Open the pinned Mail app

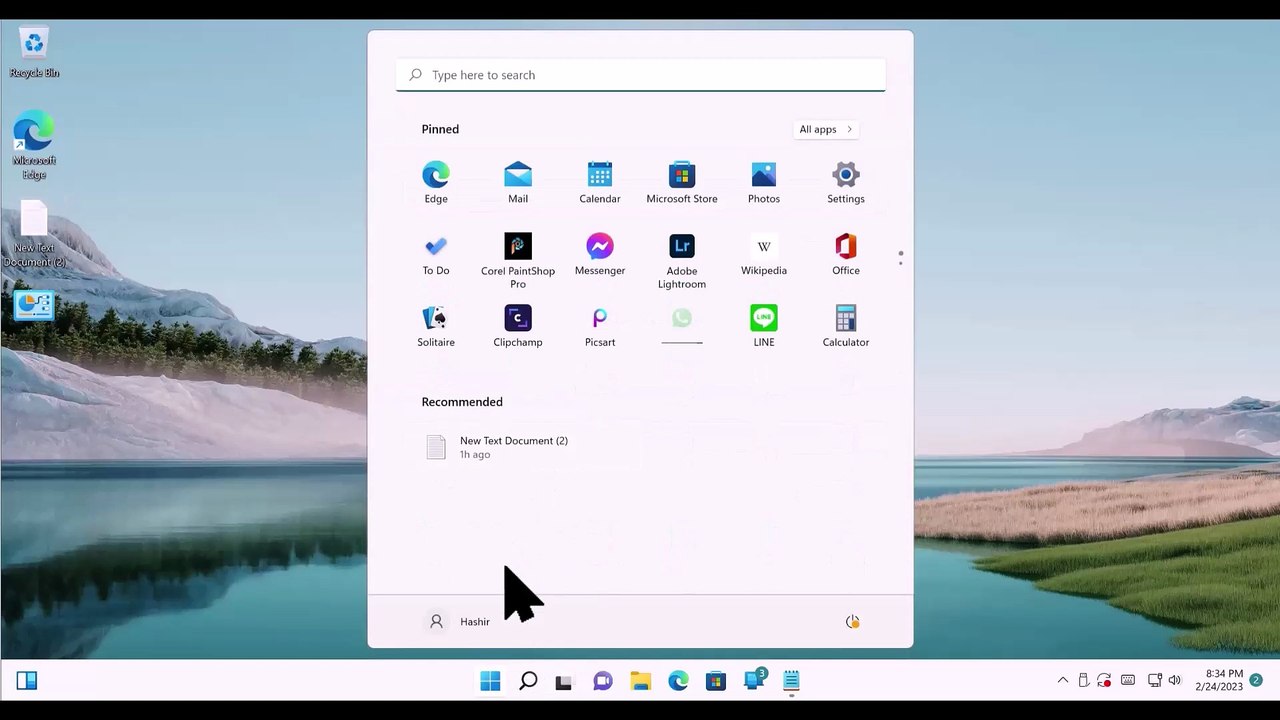[518, 183]
